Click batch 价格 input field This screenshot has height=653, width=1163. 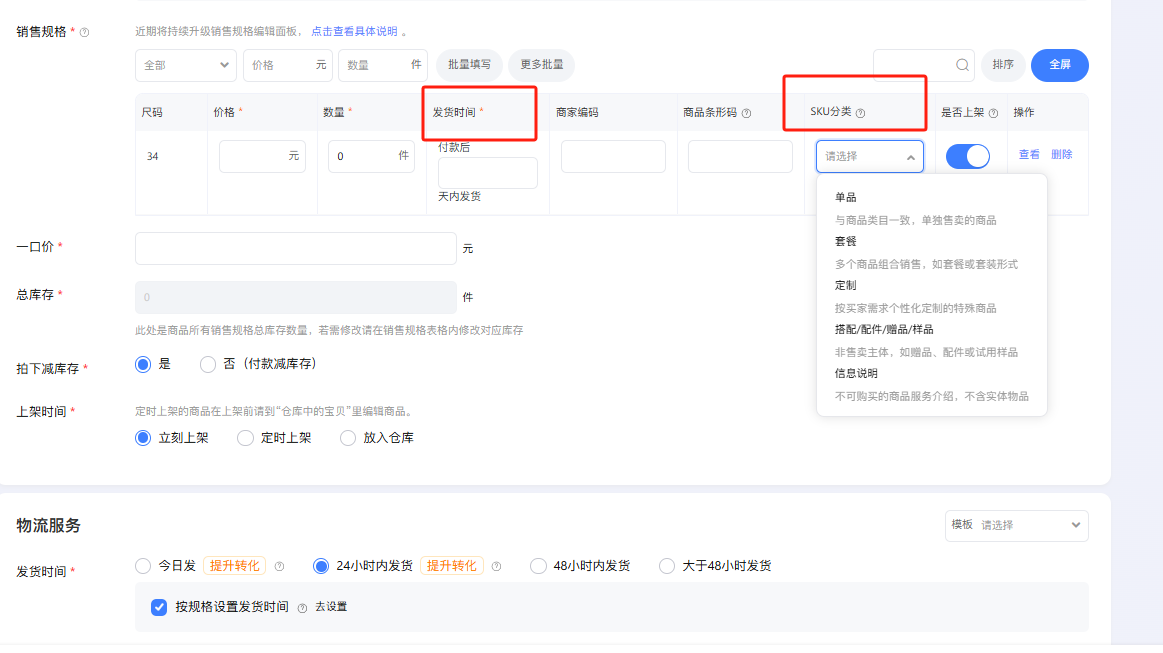point(288,65)
